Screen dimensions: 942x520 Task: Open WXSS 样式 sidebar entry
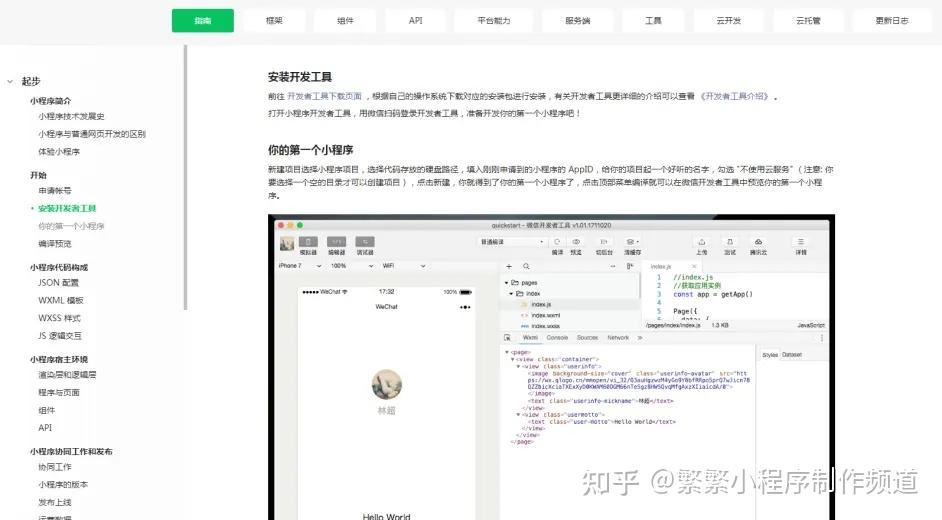click(x=59, y=318)
